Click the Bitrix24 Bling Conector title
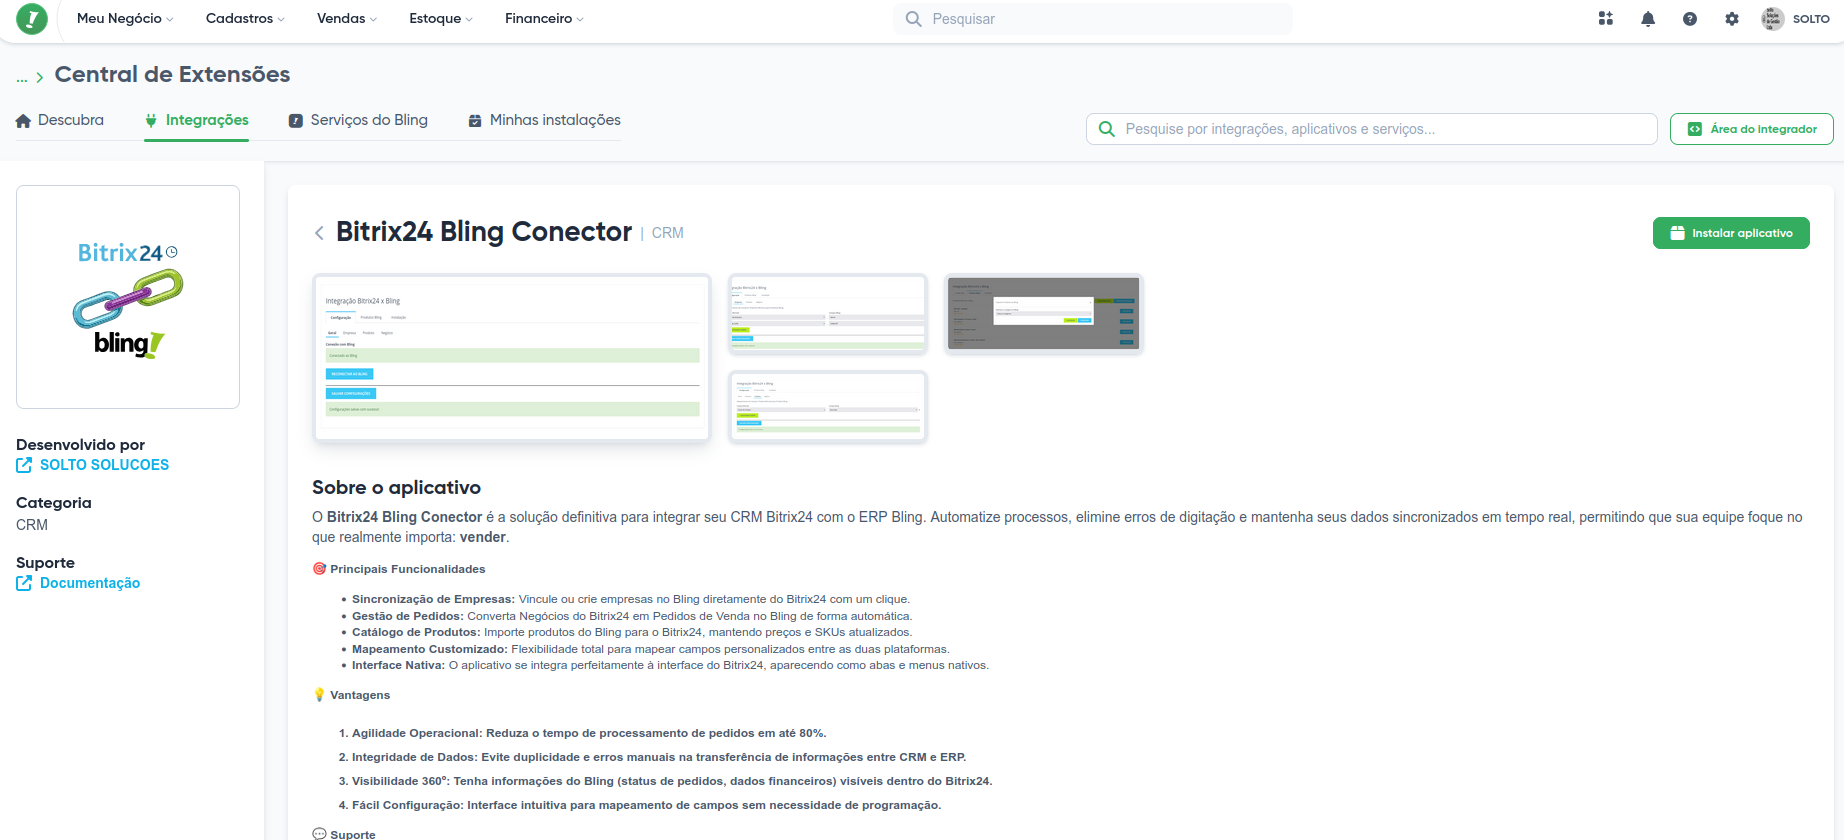 pyautogui.click(x=484, y=232)
